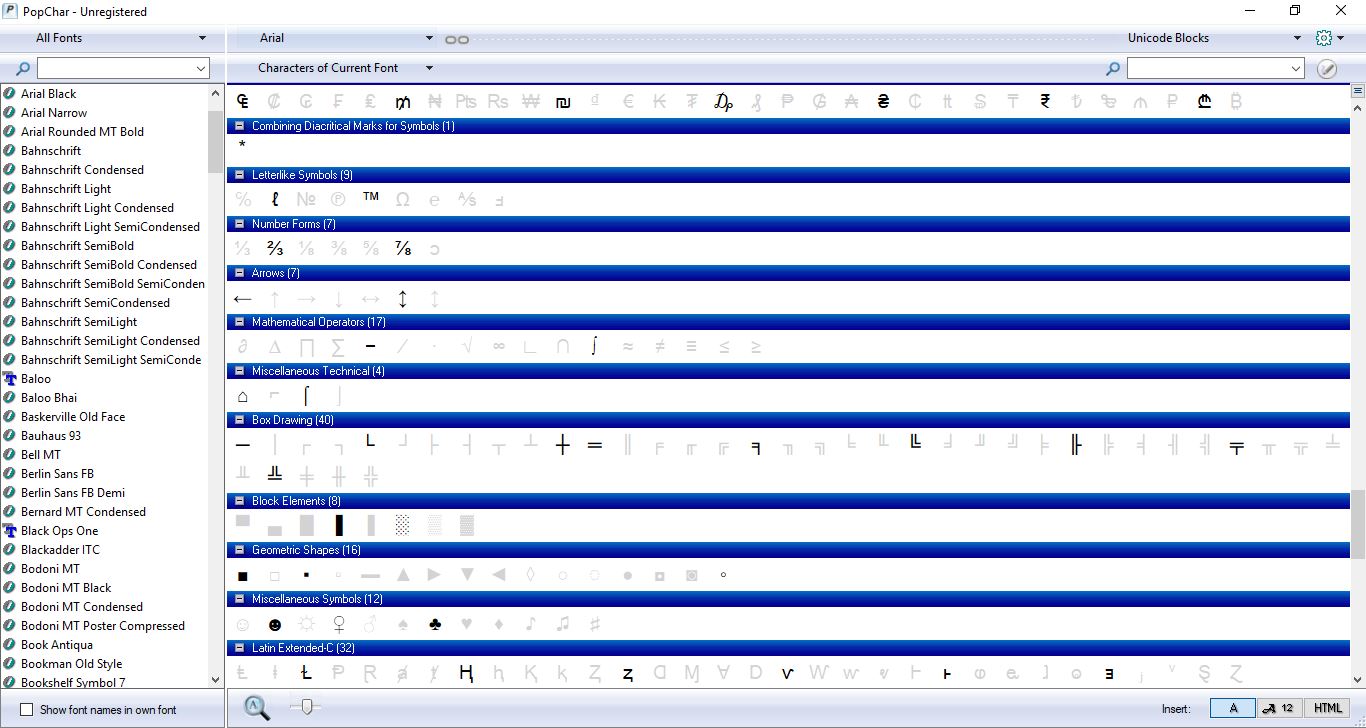
Task: Click the round pencil edit icon
Action: click(x=1327, y=69)
